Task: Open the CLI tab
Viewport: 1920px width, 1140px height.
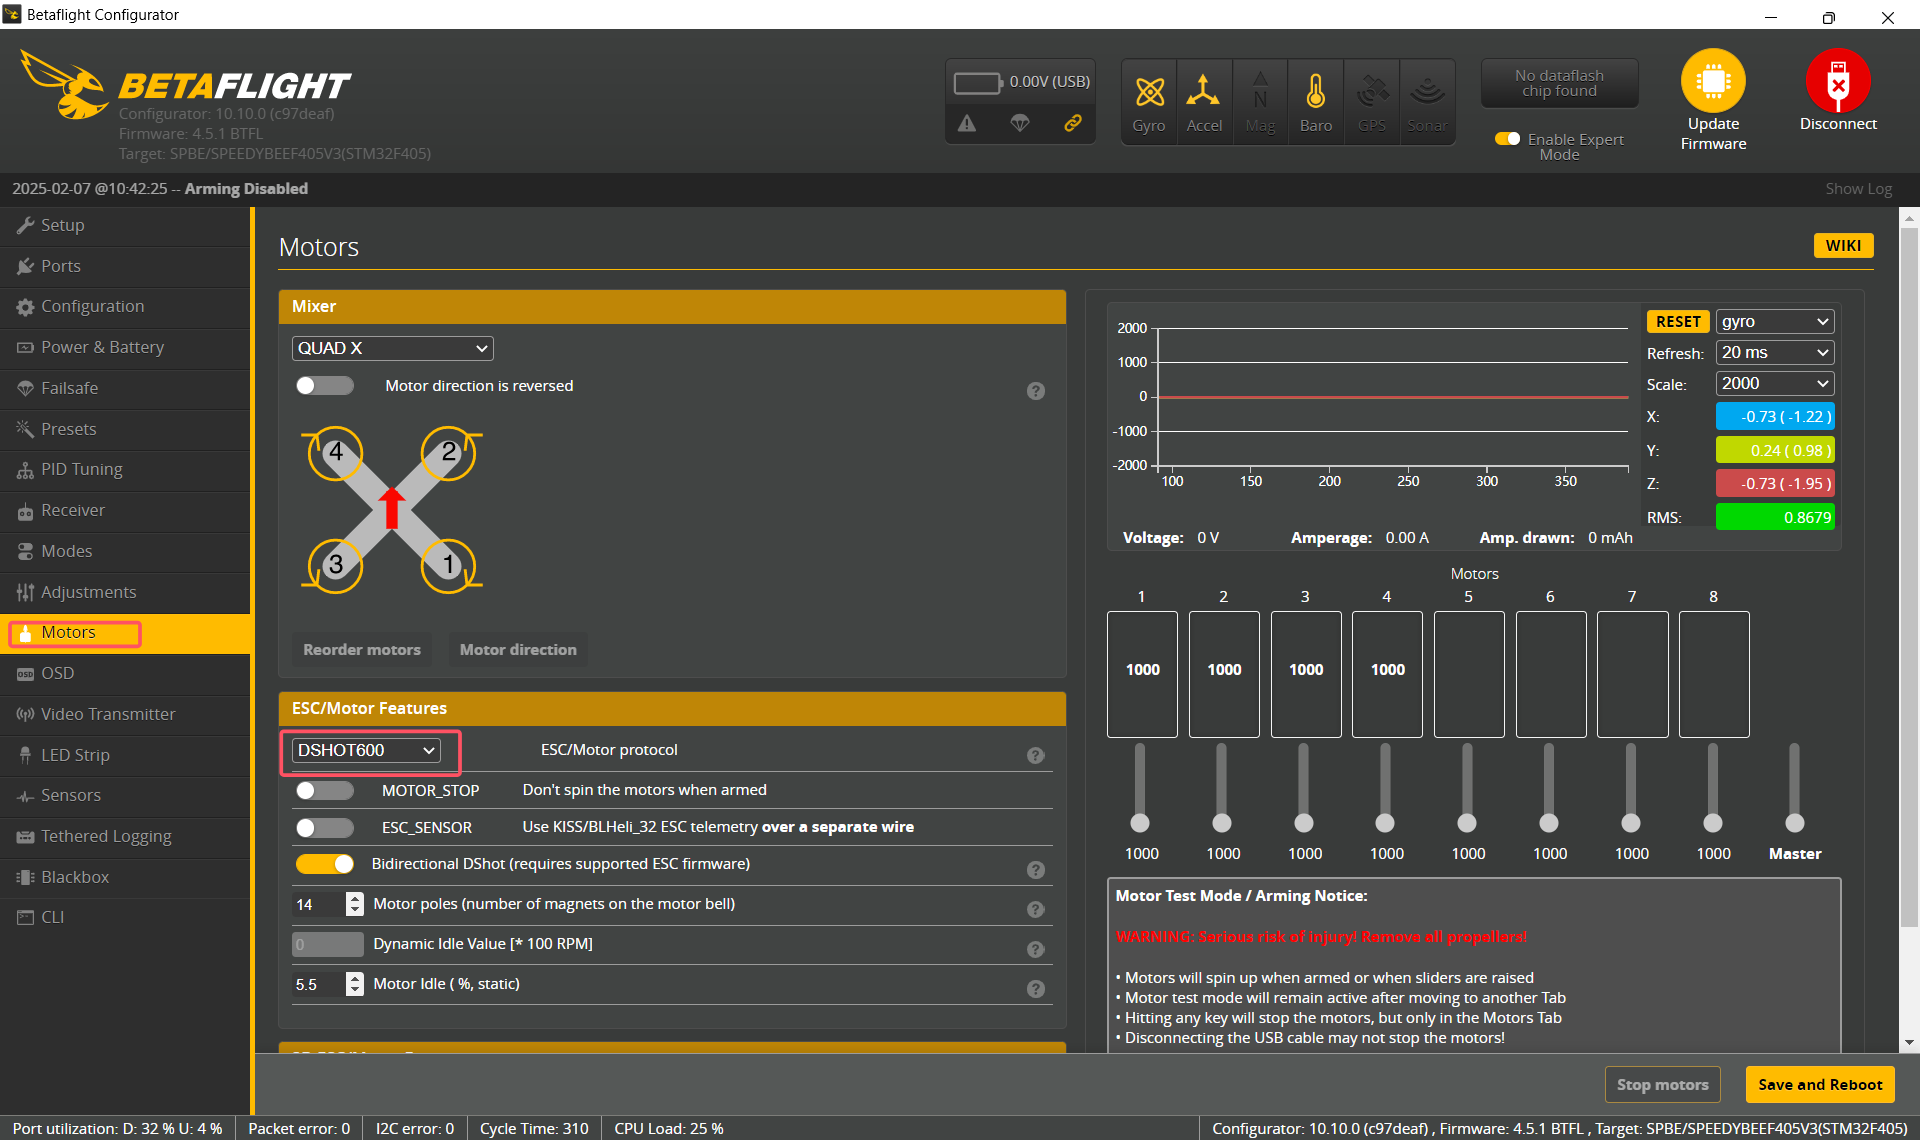Action: (x=125, y=917)
